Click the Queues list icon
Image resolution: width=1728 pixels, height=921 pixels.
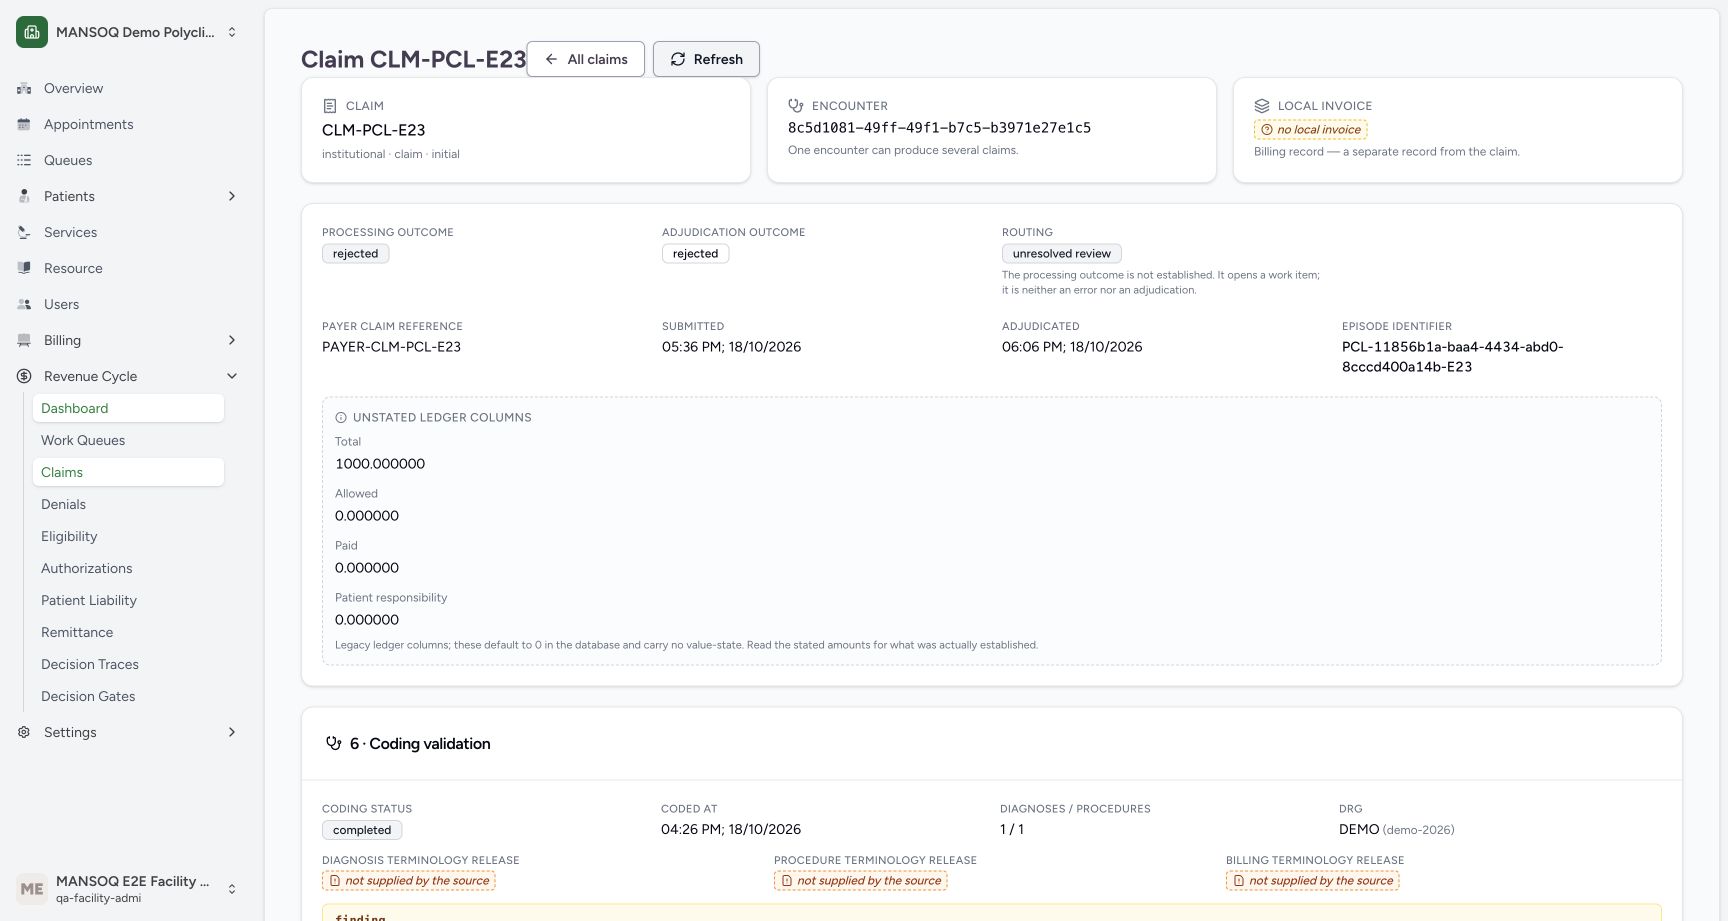24,160
